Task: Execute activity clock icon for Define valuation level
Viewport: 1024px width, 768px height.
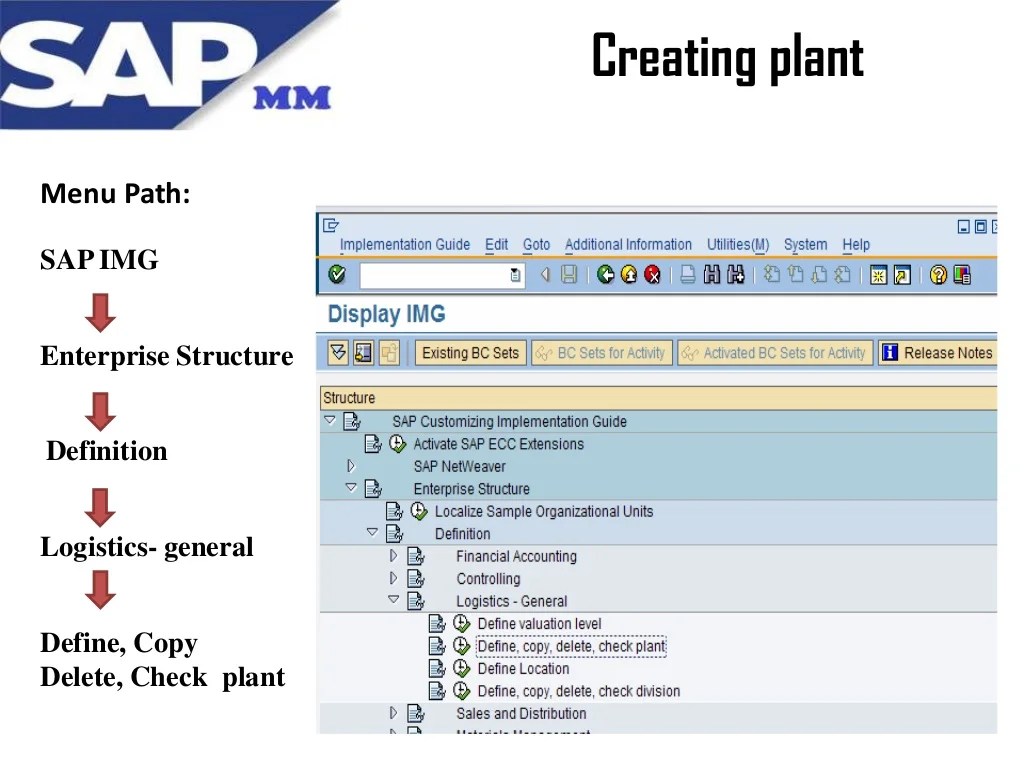Action: pos(462,623)
